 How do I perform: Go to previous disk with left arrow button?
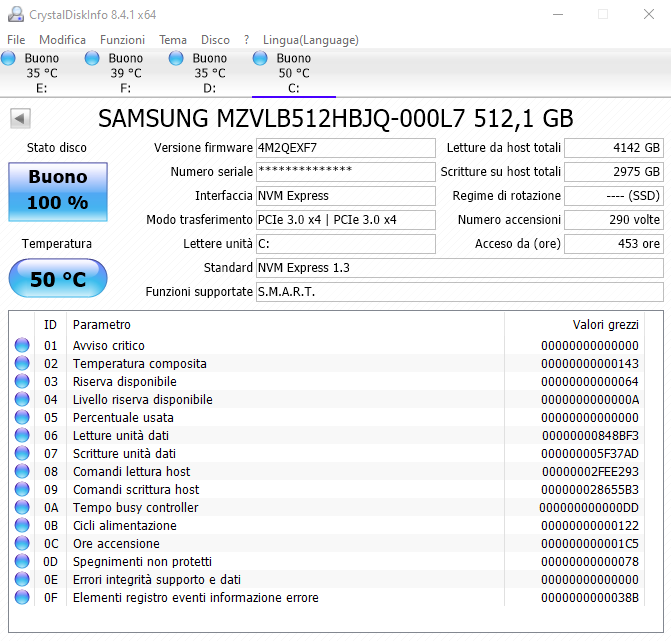(20, 119)
